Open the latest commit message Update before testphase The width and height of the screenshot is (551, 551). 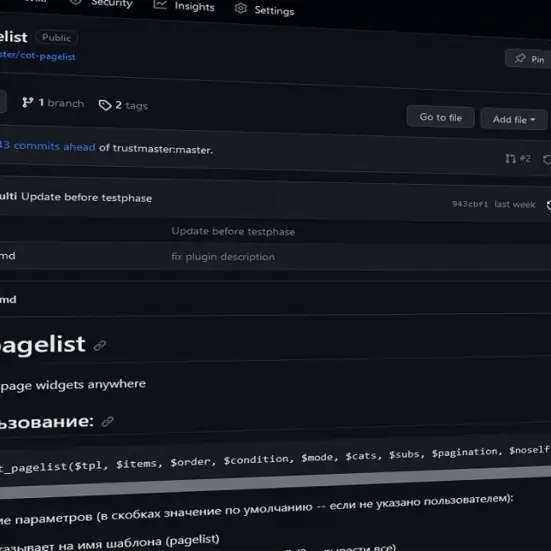(x=86, y=197)
